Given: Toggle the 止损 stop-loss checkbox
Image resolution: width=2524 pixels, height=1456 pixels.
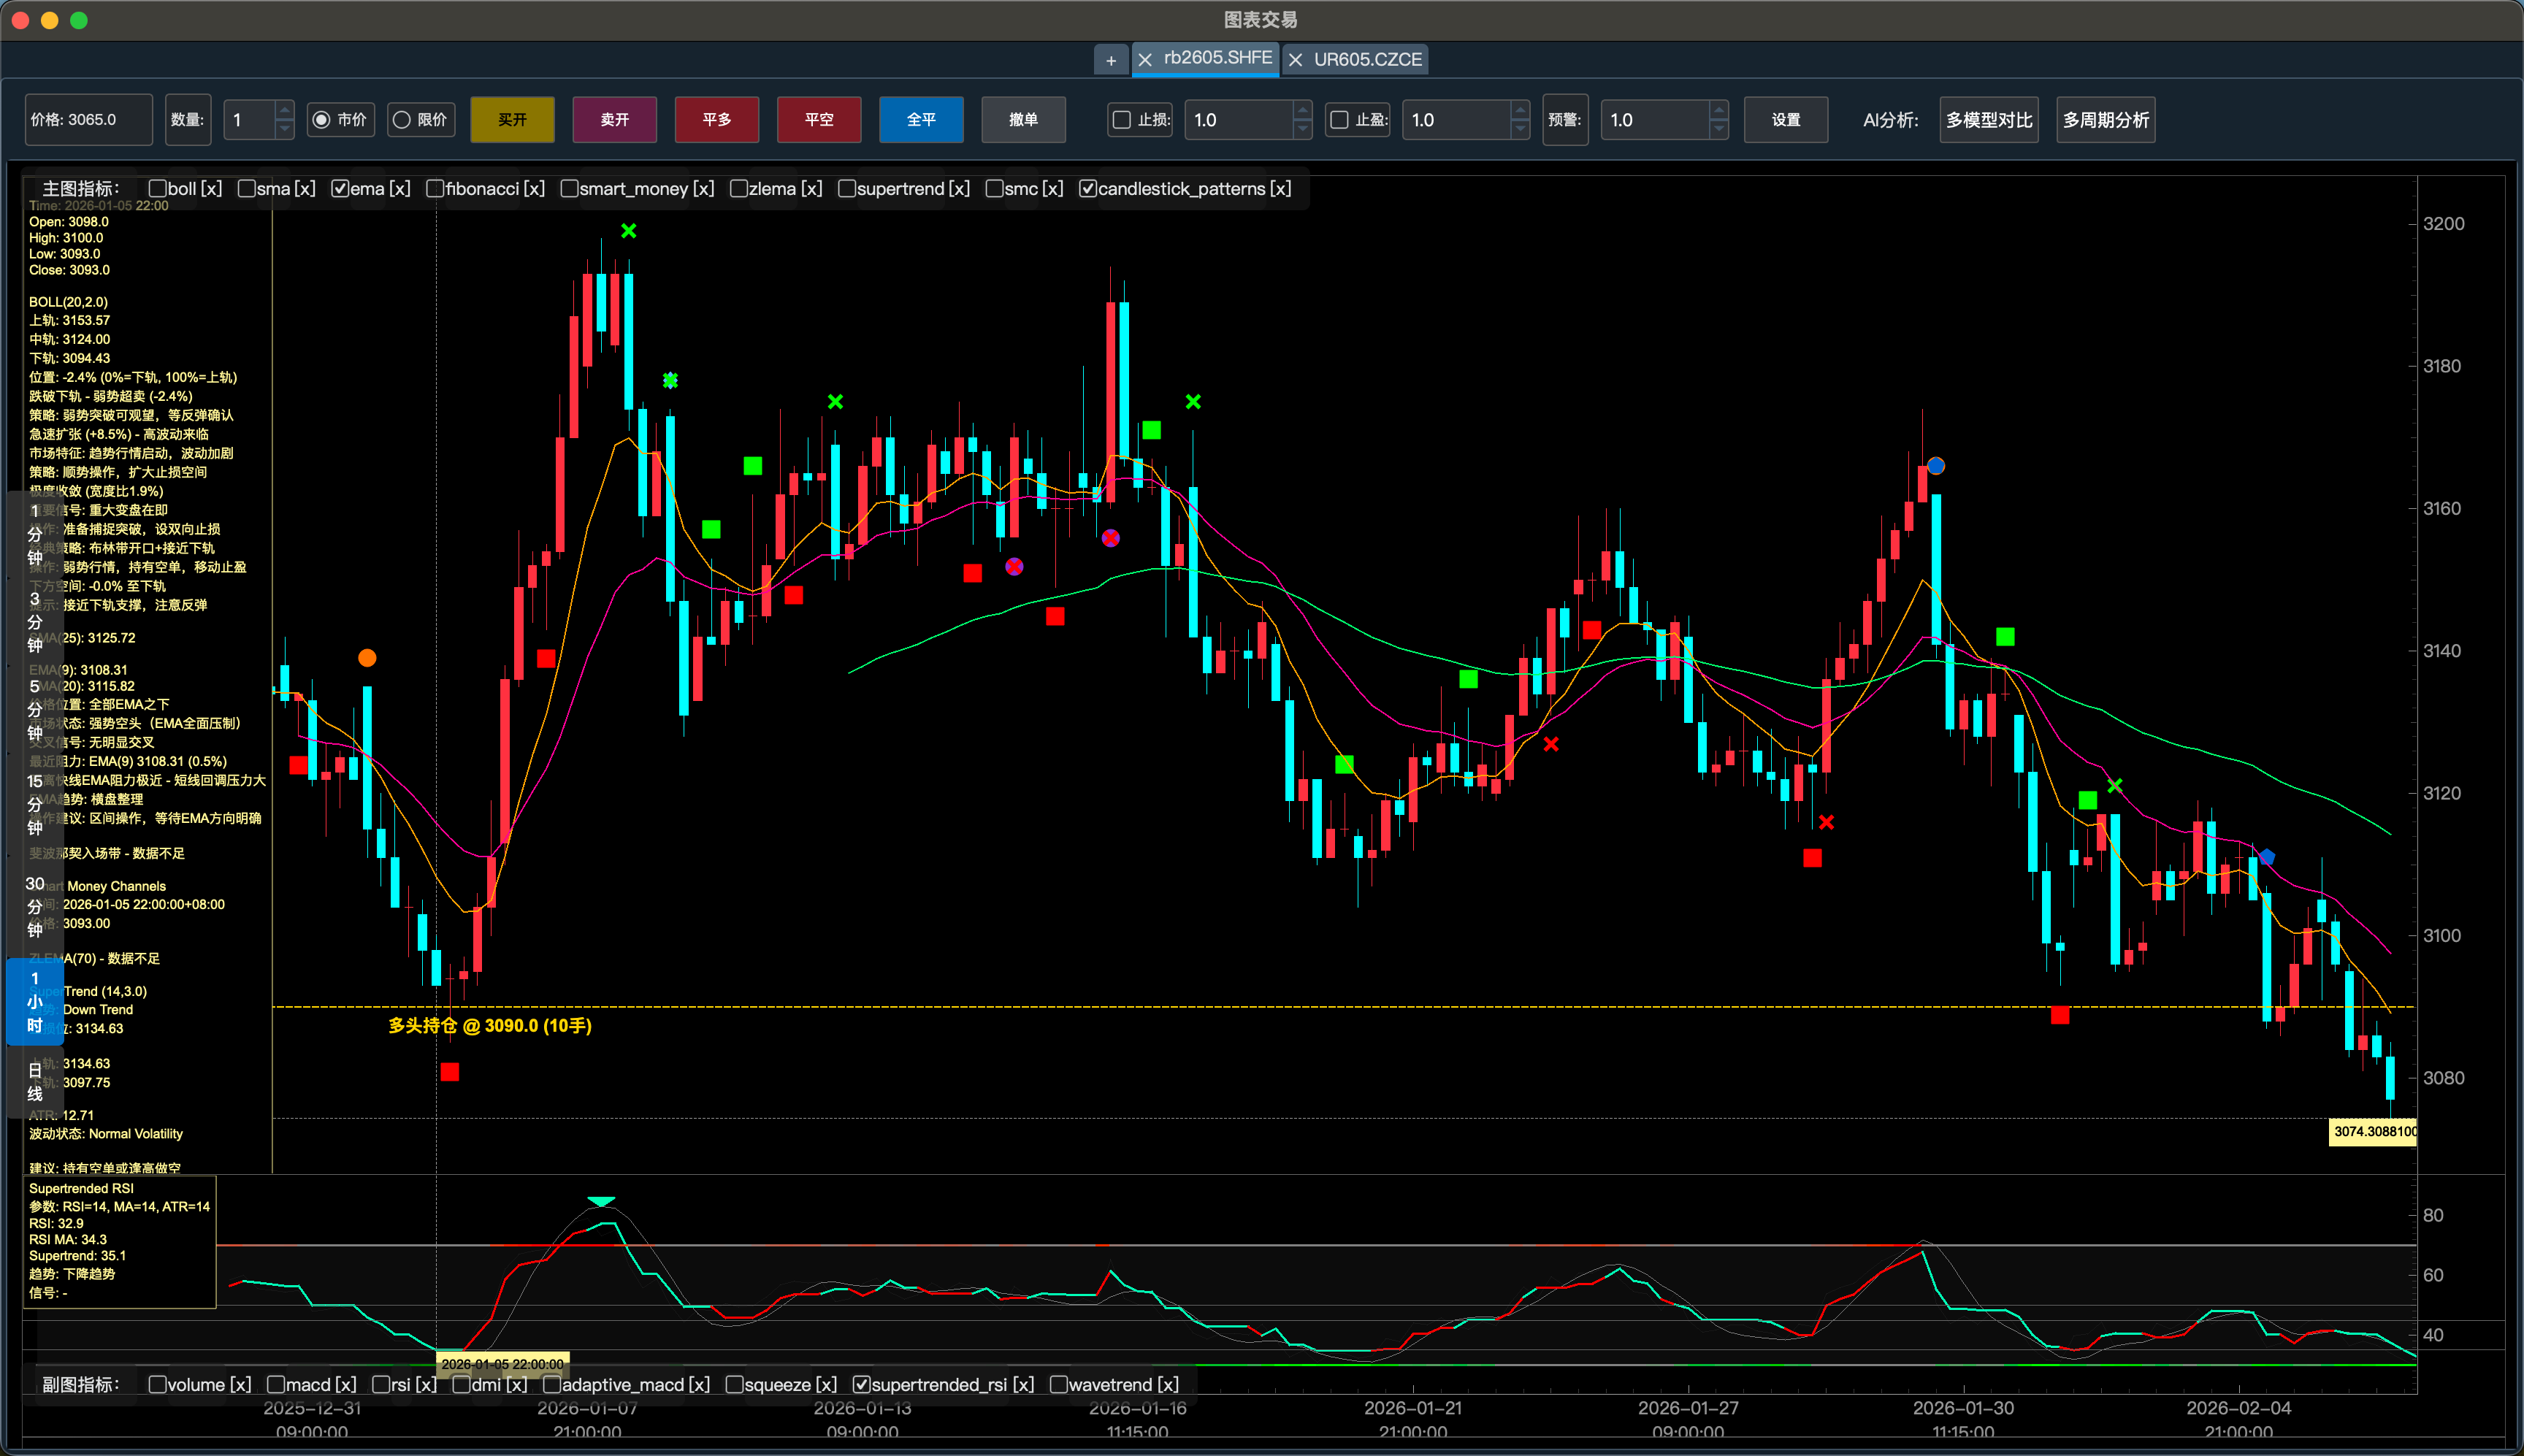Looking at the screenshot, I should point(1122,120).
